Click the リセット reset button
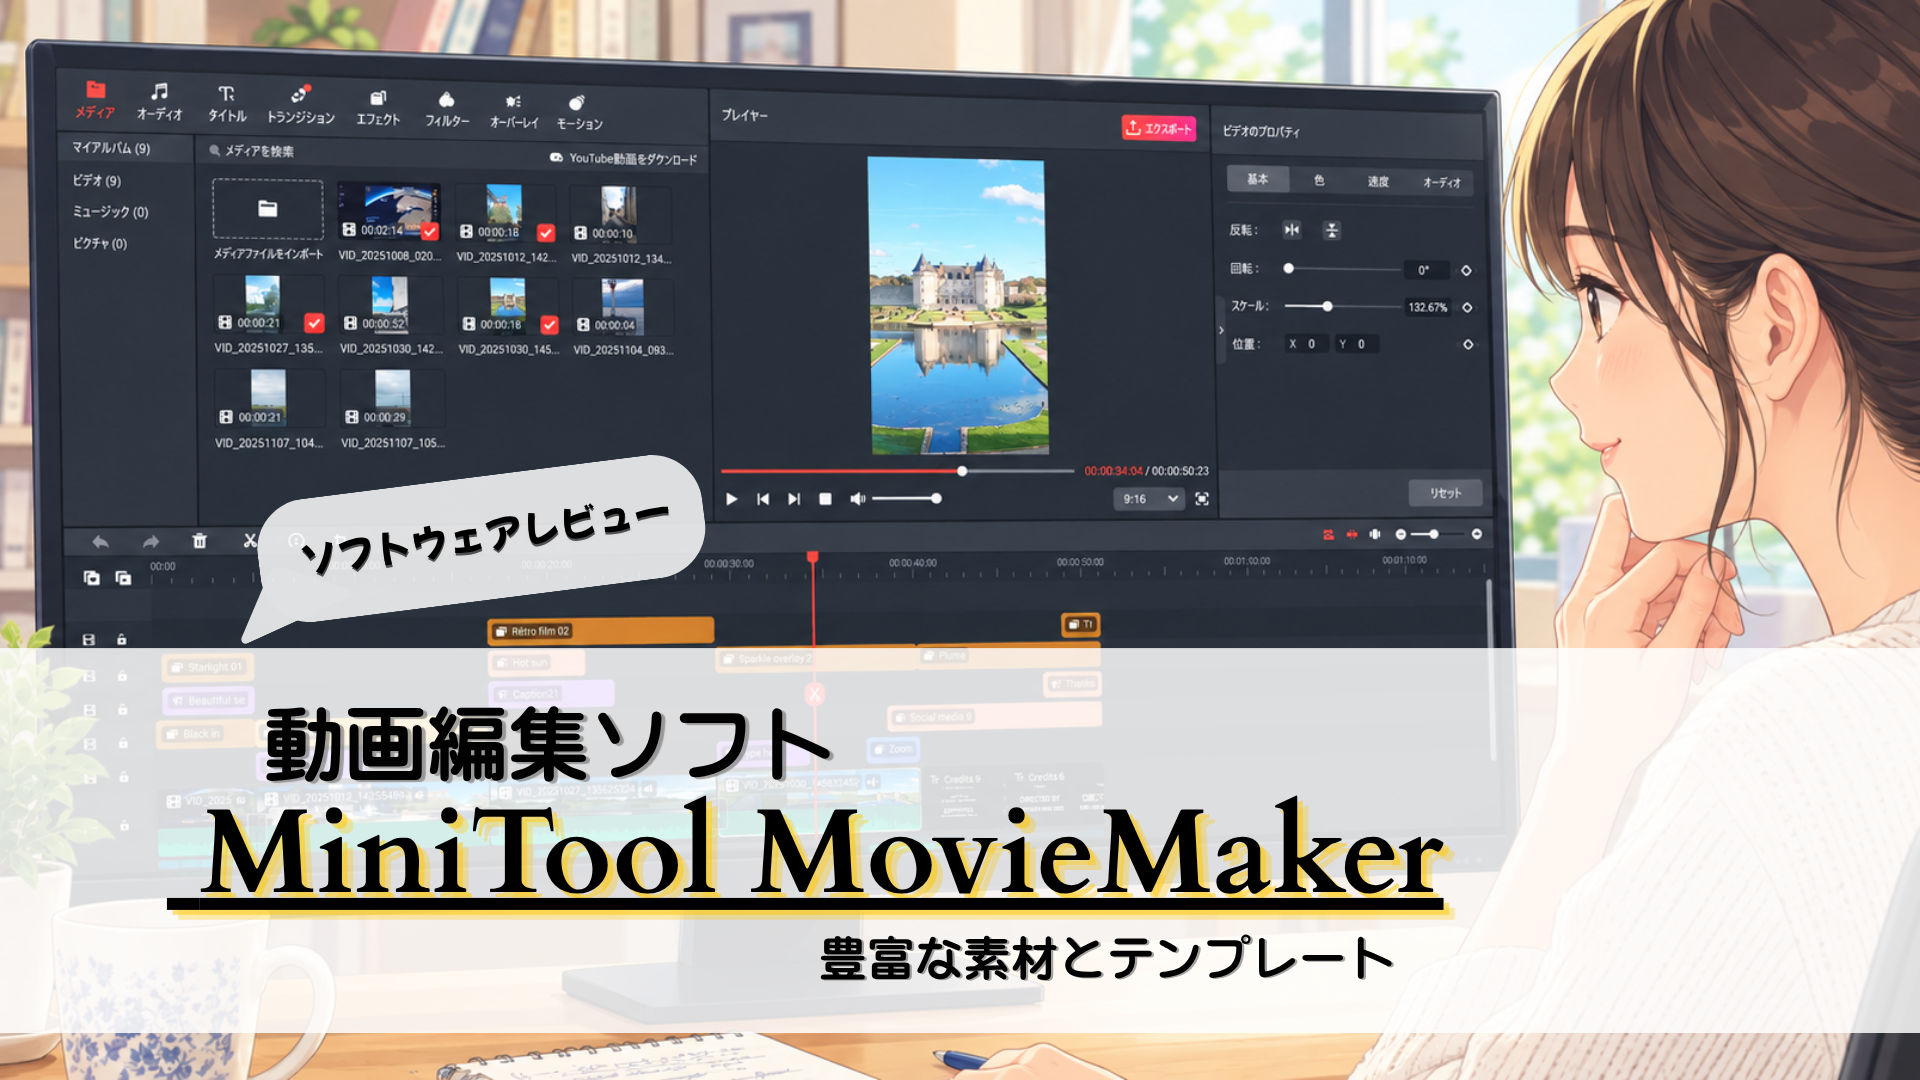 pos(1445,493)
